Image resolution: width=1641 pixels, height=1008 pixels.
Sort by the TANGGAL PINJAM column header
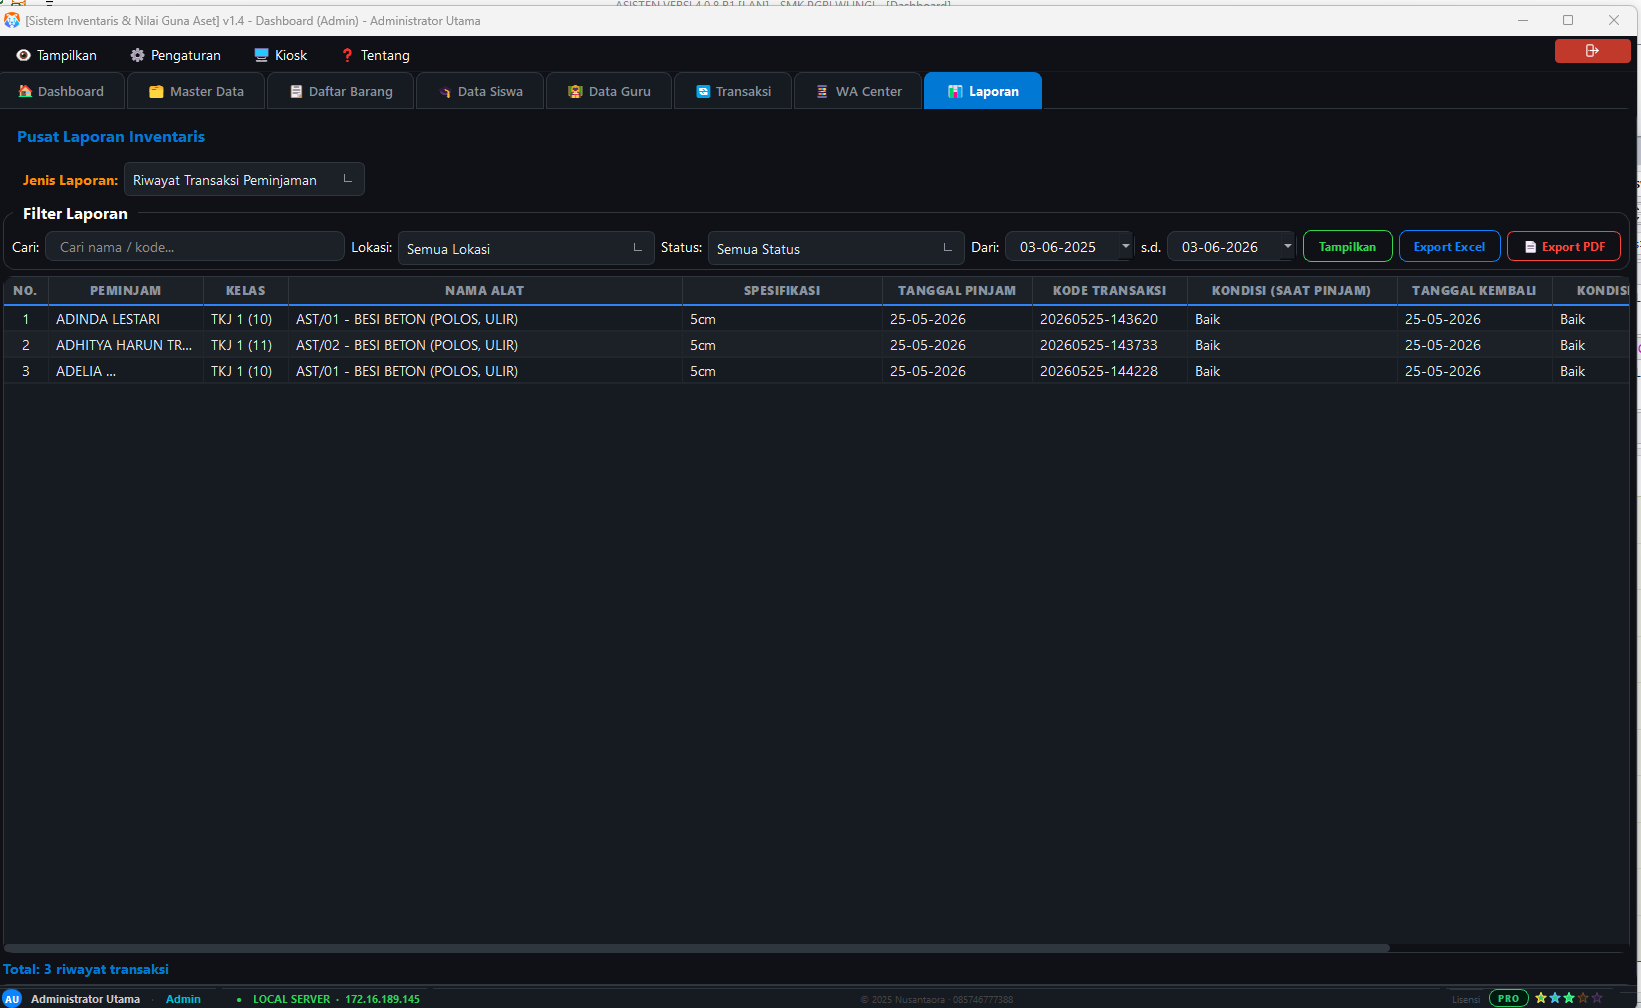point(957,291)
